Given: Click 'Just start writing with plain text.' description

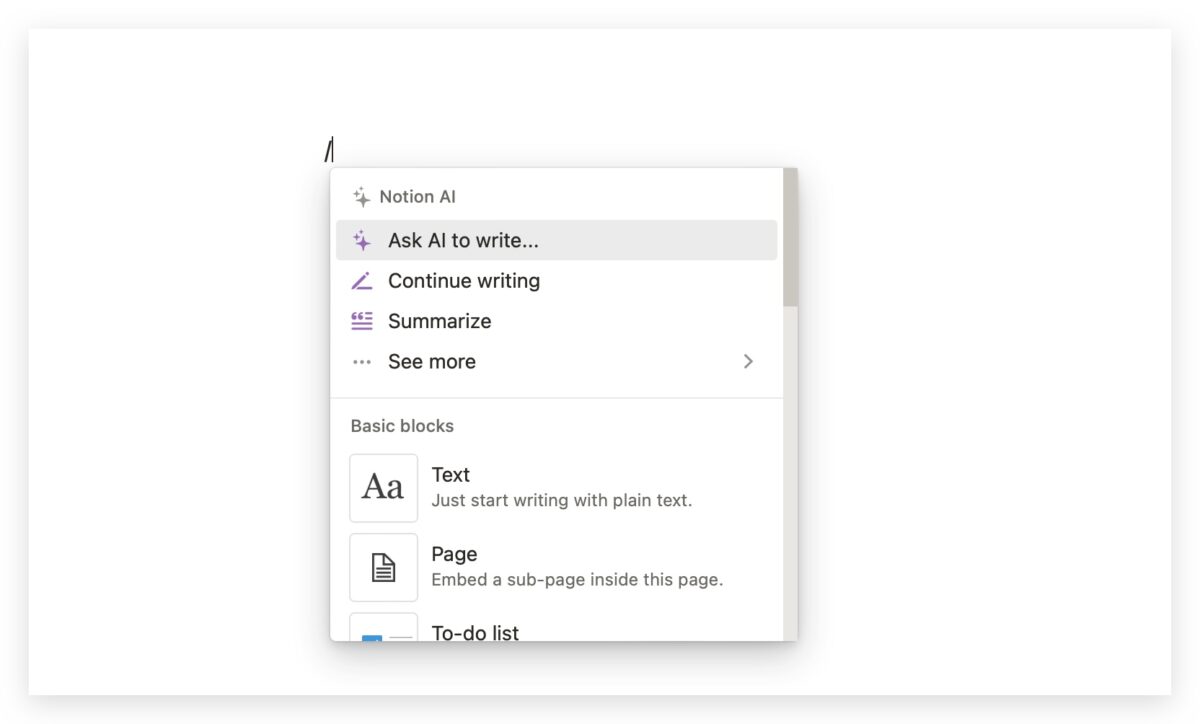Looking at the screenshot, I should 561,500.
